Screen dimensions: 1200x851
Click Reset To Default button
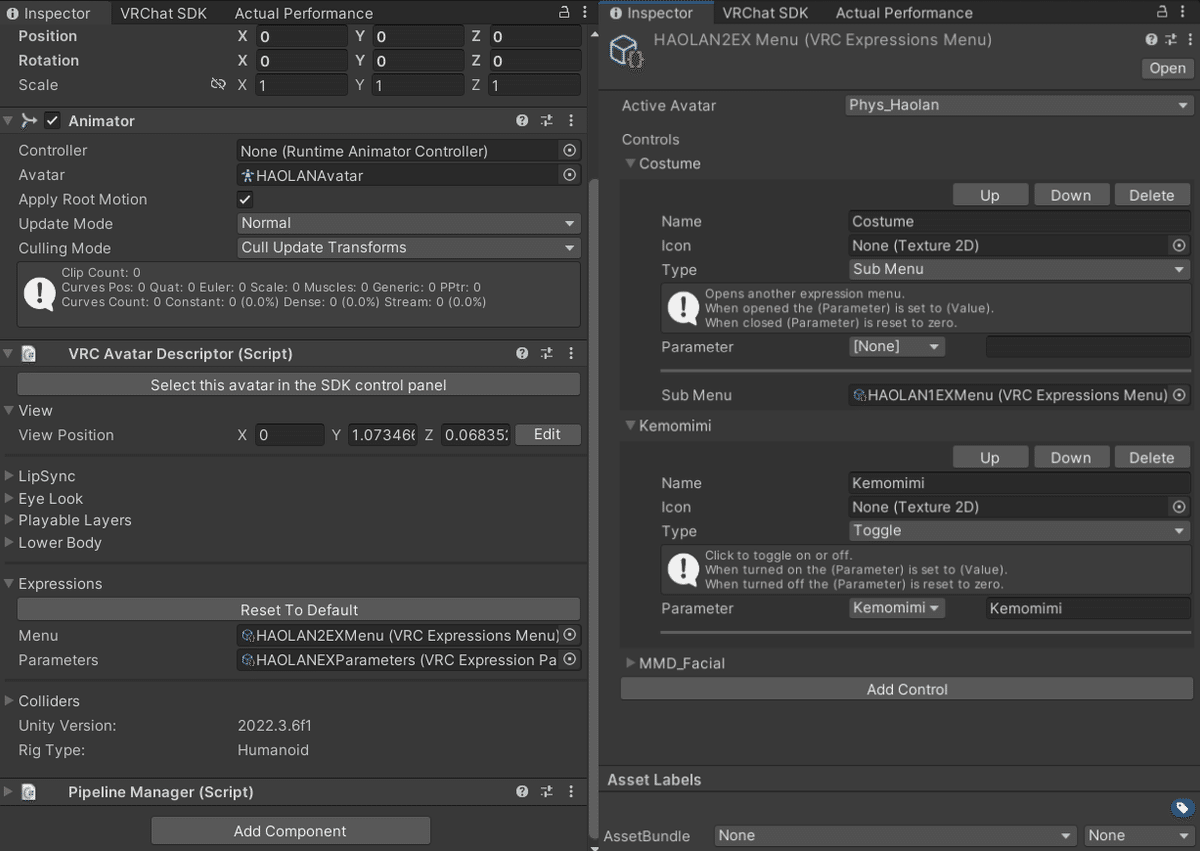pyautogui.click(x=299, y=610)
